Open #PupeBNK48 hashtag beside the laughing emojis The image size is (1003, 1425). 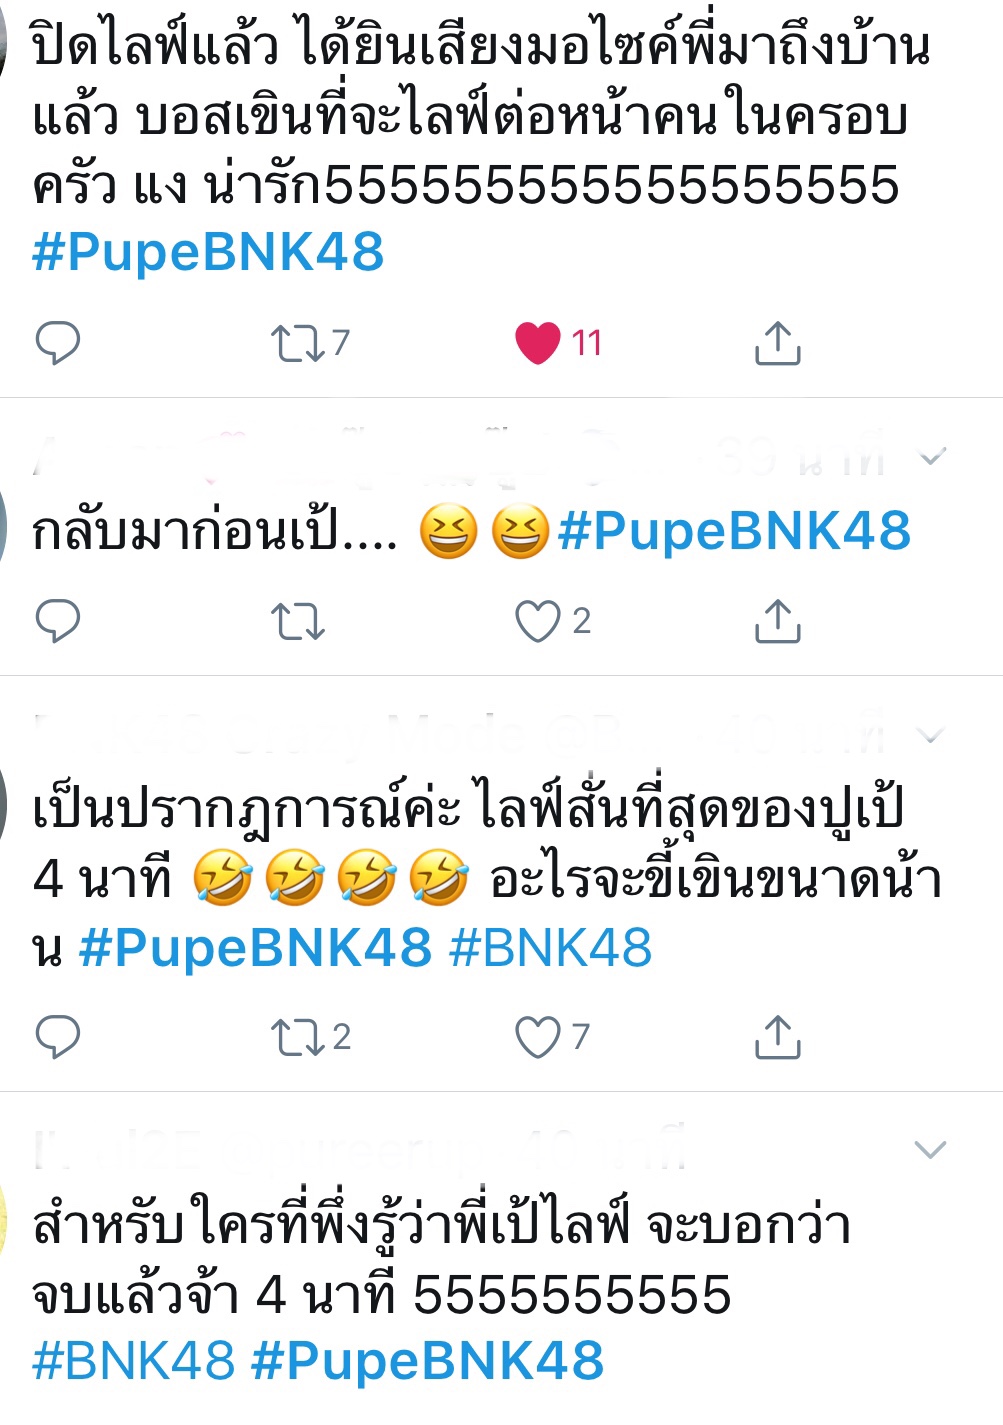735,530
